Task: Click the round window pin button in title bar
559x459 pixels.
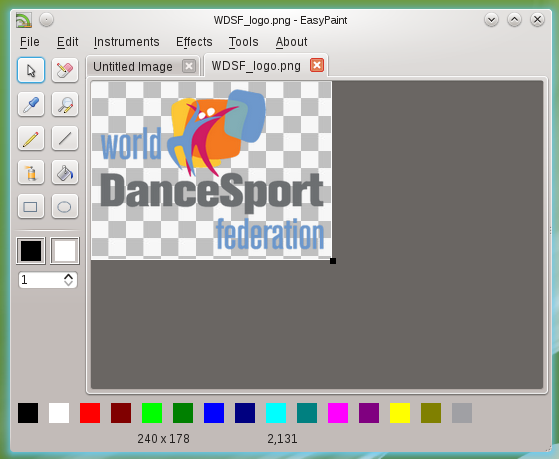Action: (x=46, y=20)
